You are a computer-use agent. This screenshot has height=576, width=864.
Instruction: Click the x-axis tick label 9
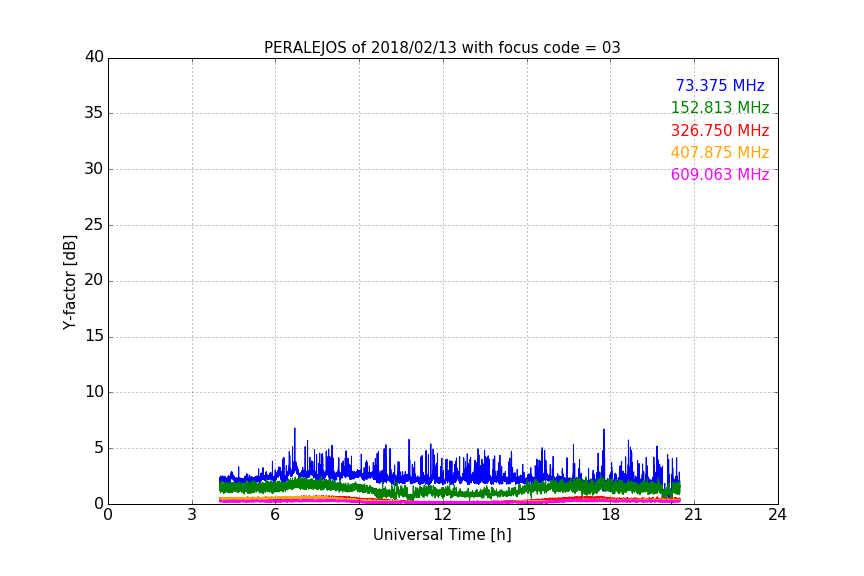point(359,515)
